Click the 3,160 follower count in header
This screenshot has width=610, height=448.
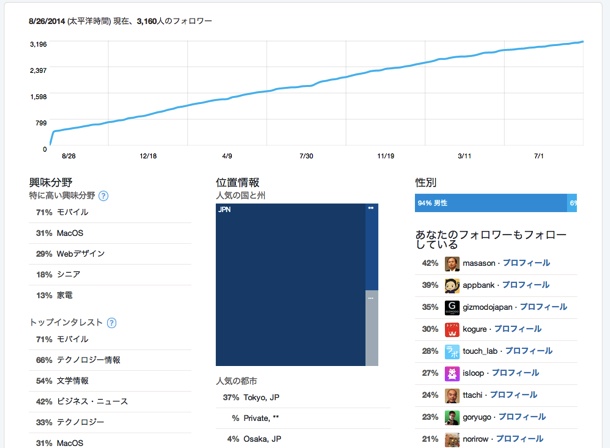tap(147, 21)
